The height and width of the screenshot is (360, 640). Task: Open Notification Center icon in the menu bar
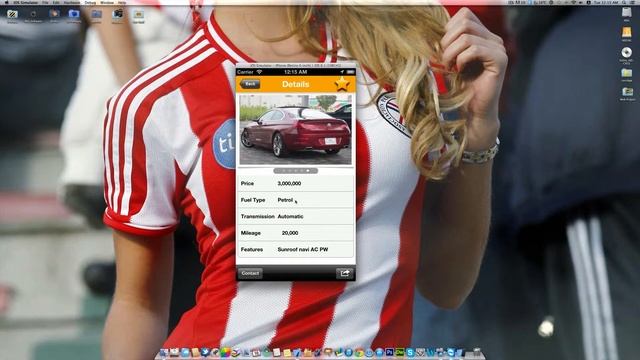pos(633,2)
